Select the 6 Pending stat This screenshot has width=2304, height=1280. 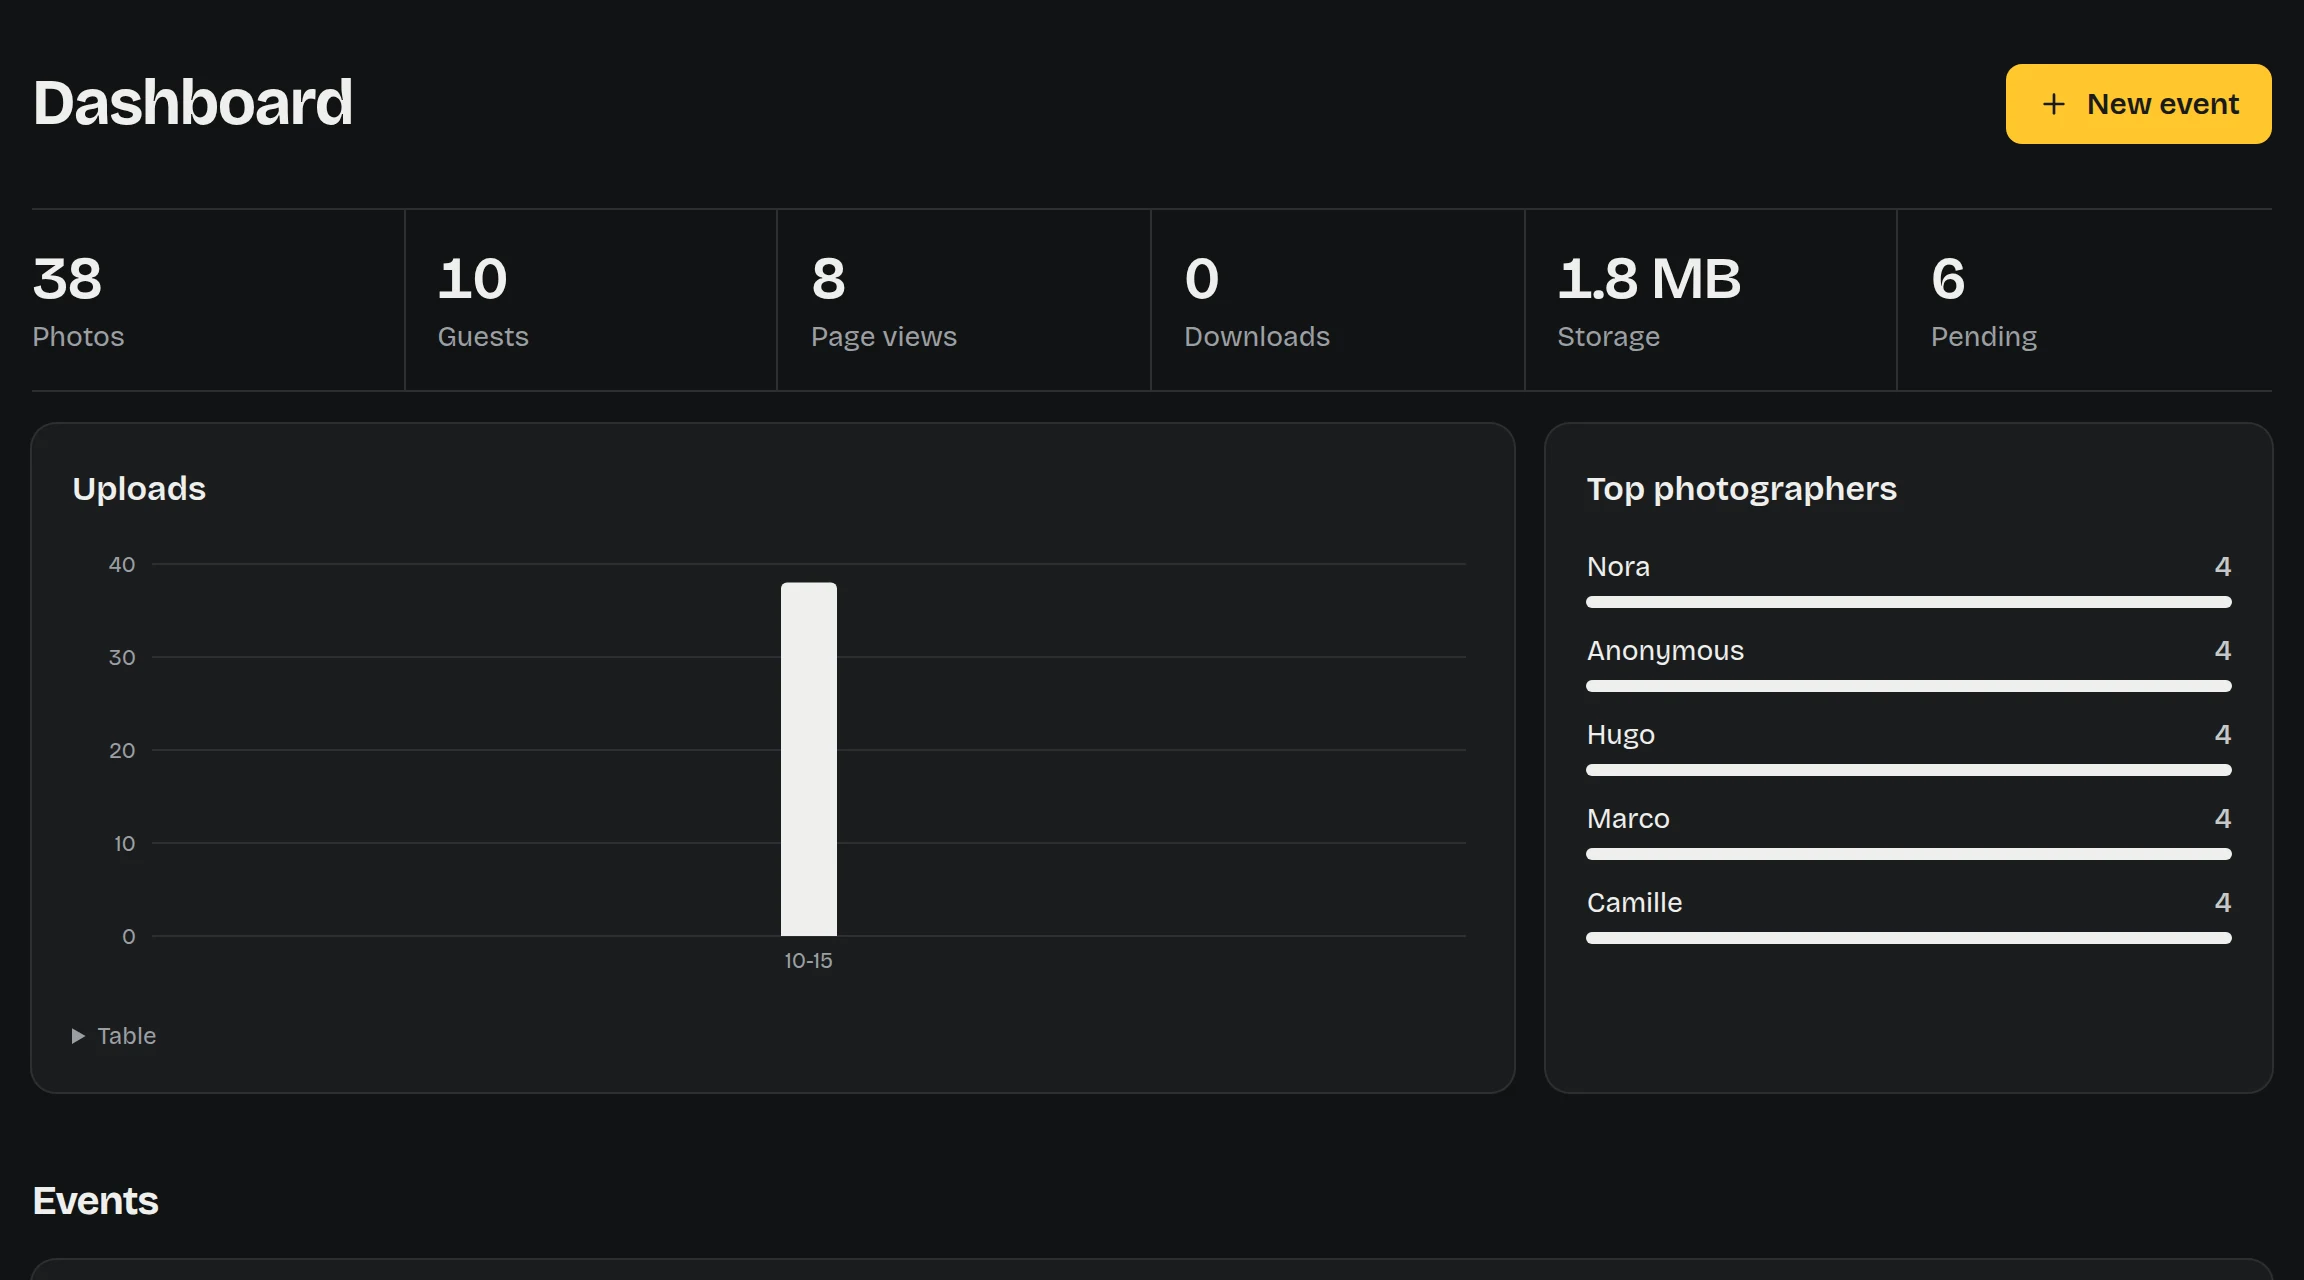[x=2085, y=300]
